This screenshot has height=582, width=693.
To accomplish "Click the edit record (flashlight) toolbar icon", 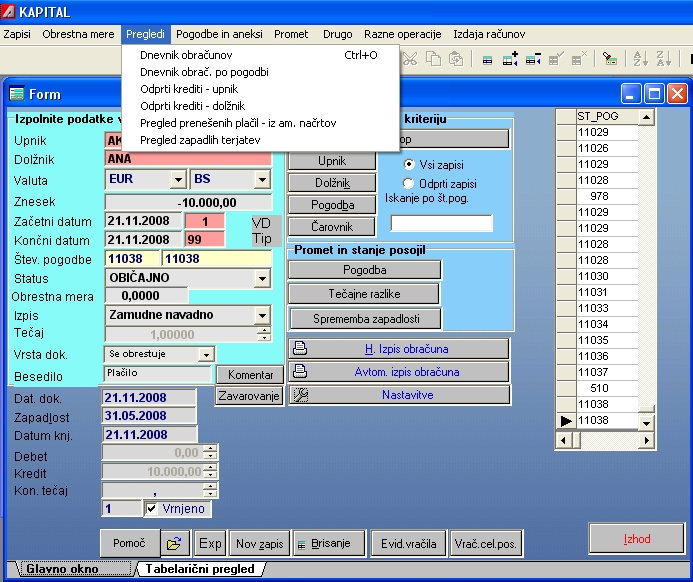I will click(610, 59).
